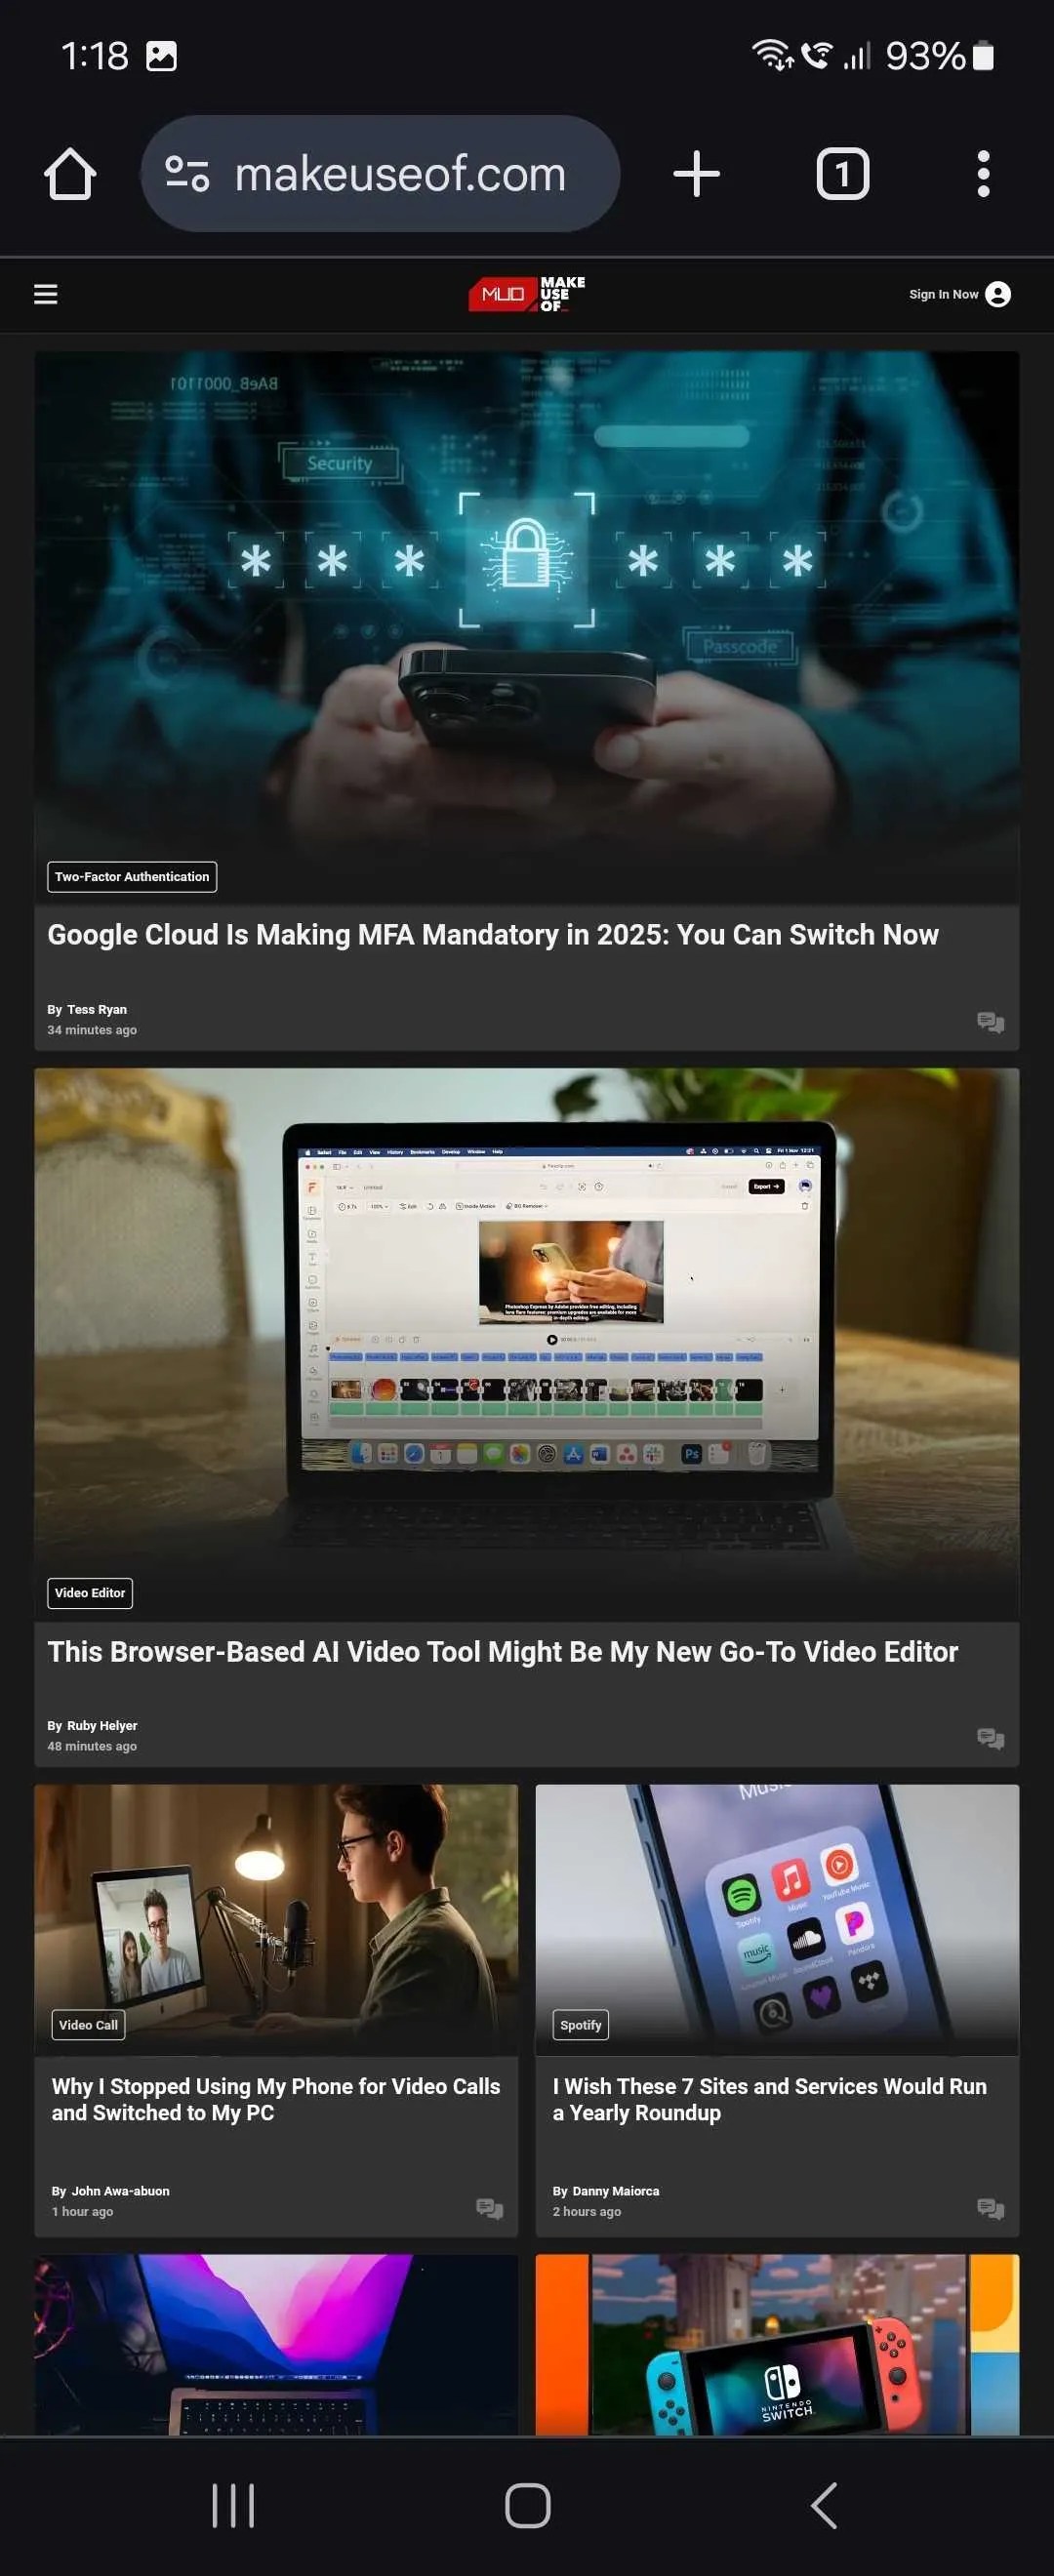The image size is (1054, 2576).
Task: Open the security lock article image
Action: (x=527, y=627)
